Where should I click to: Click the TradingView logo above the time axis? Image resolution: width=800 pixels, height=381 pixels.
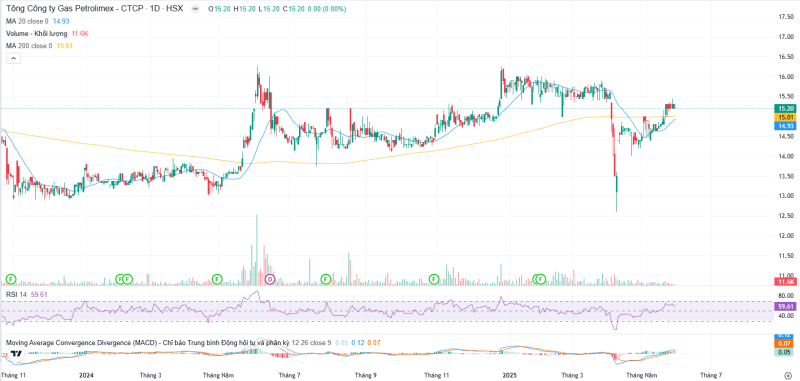tap(16, 354)
